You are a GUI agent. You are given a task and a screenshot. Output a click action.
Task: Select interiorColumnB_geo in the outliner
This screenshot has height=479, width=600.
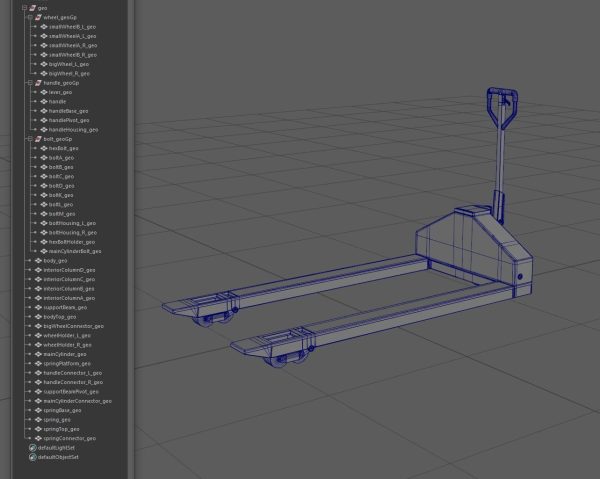click(x=69, y=288)
